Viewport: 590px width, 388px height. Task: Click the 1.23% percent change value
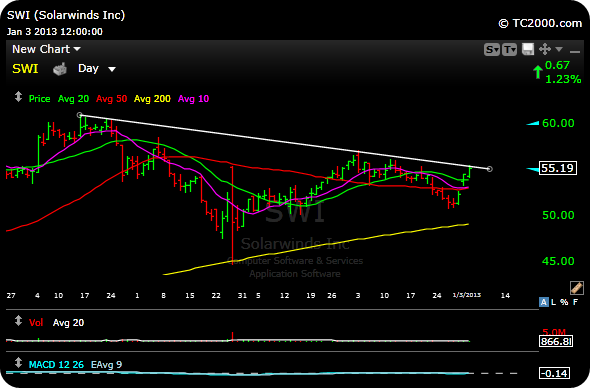click(x=563, y=79)
